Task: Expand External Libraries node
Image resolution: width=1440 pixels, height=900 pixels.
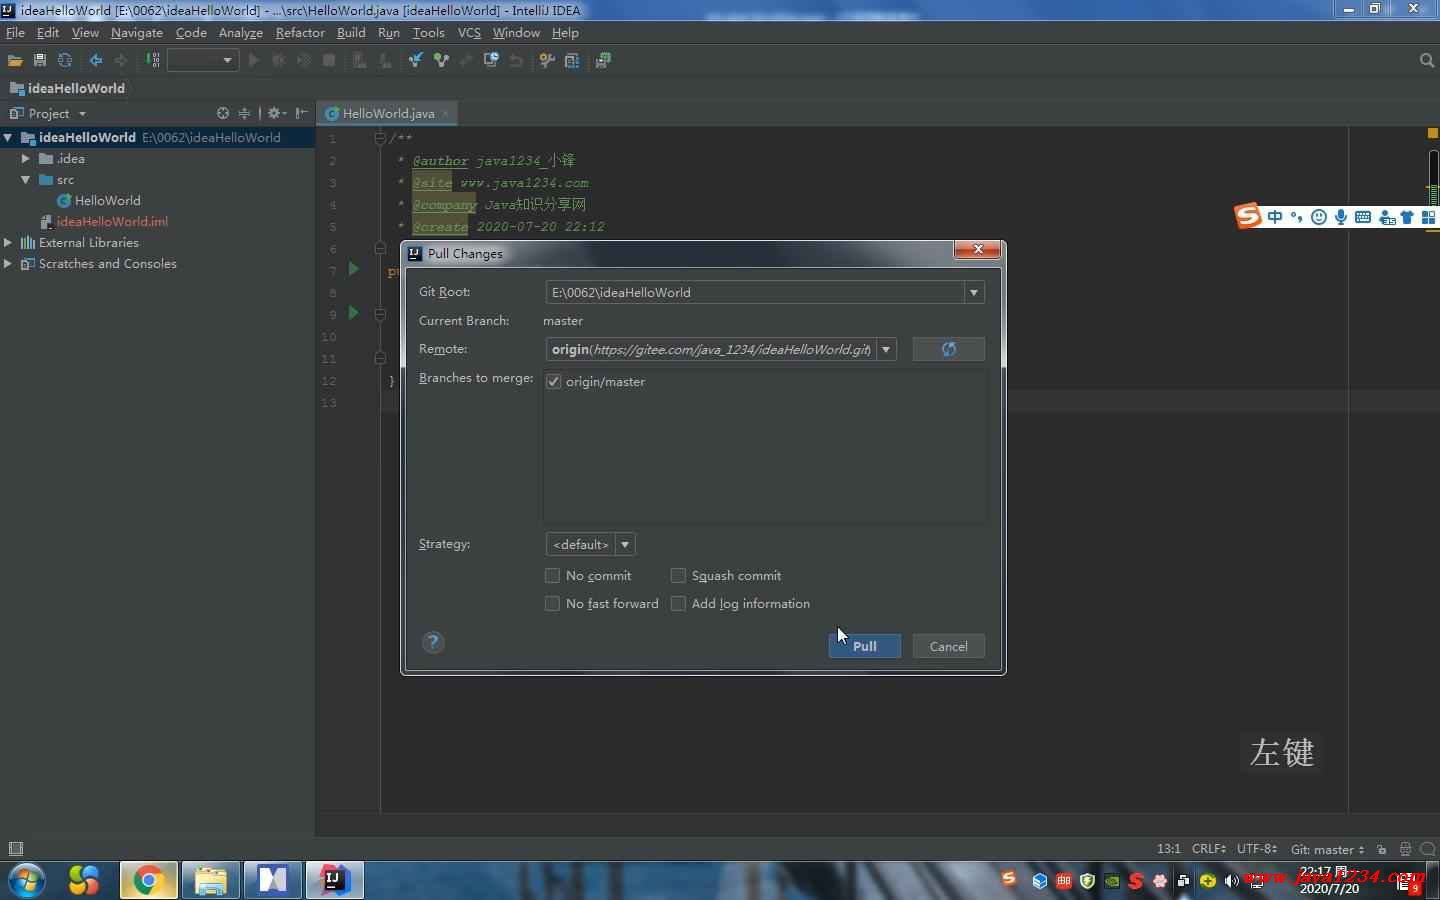Action: click(x=8, y=242)
